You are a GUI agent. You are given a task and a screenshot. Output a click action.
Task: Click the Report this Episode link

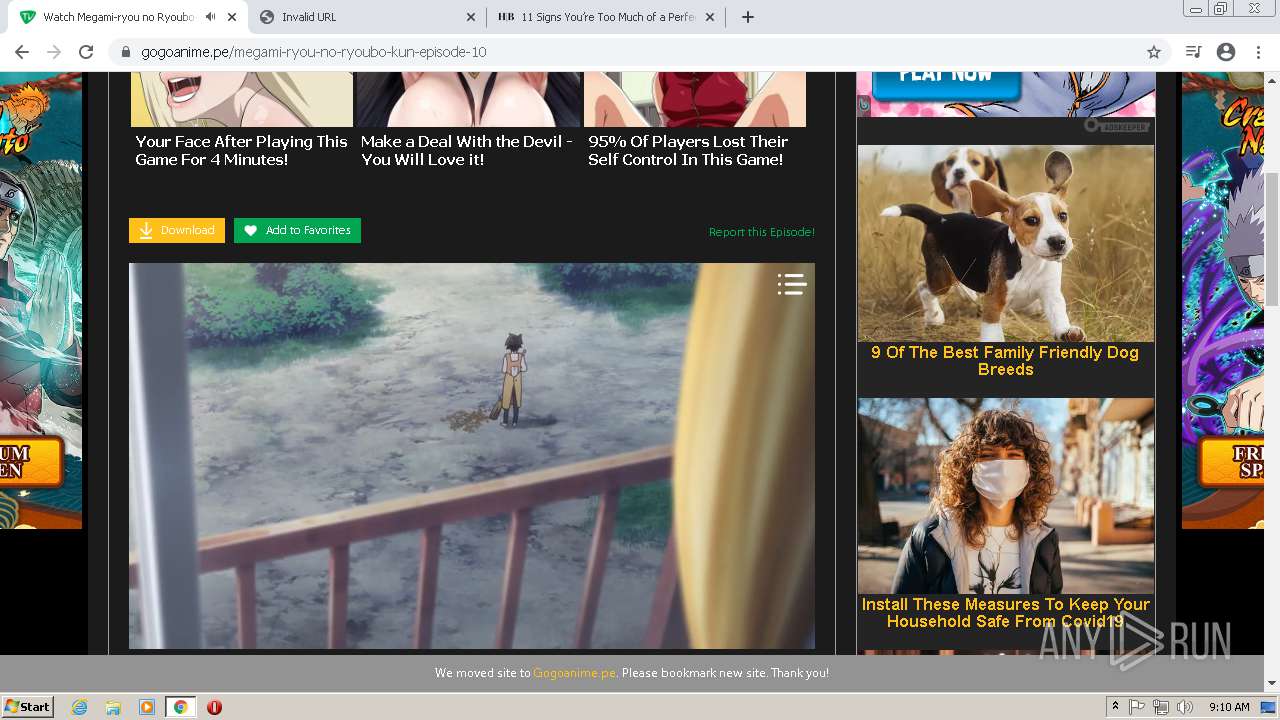[x=762, y=232]
